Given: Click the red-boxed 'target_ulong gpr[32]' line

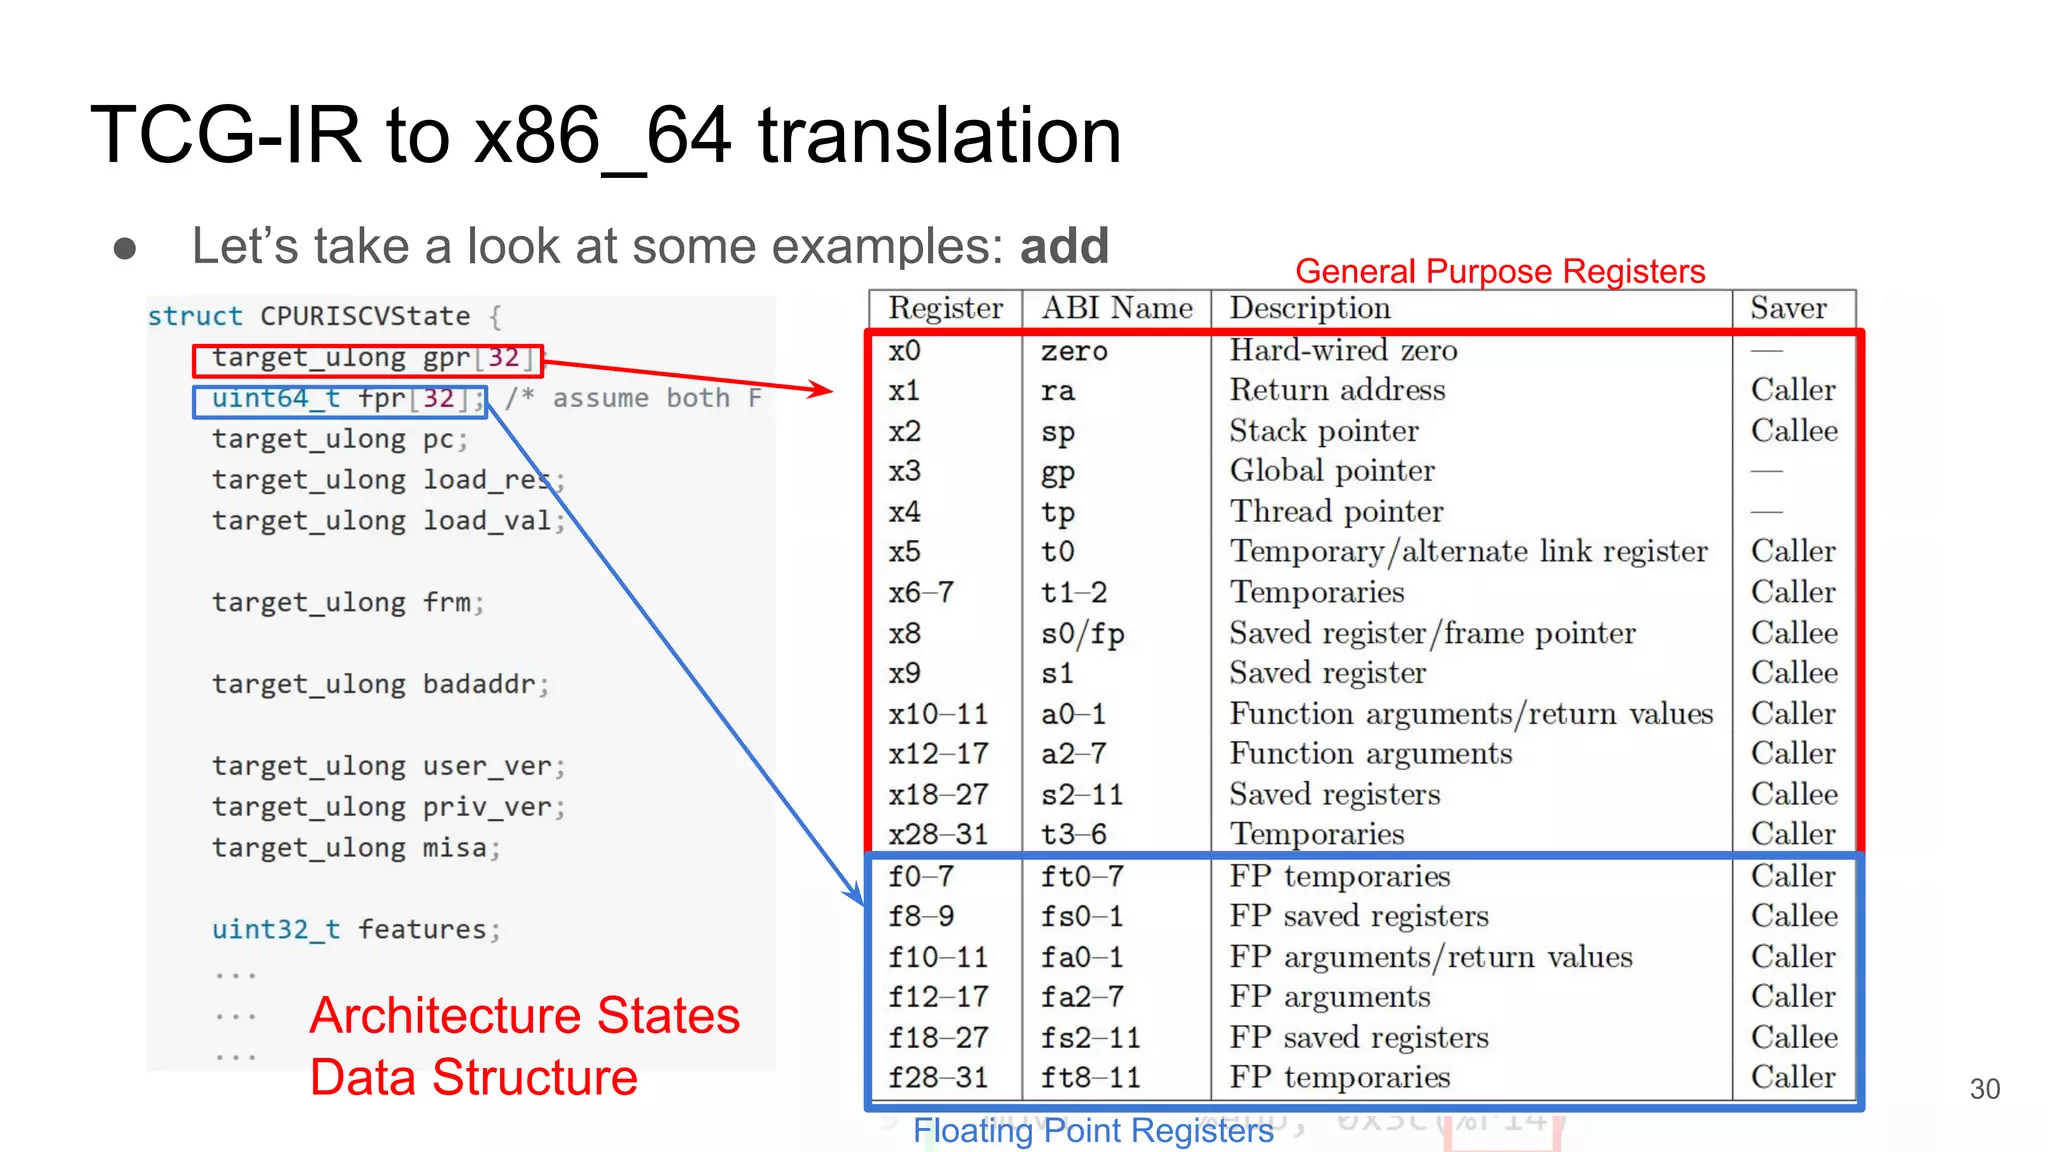Looking at the screenshot, I should [x=367, y=359].
